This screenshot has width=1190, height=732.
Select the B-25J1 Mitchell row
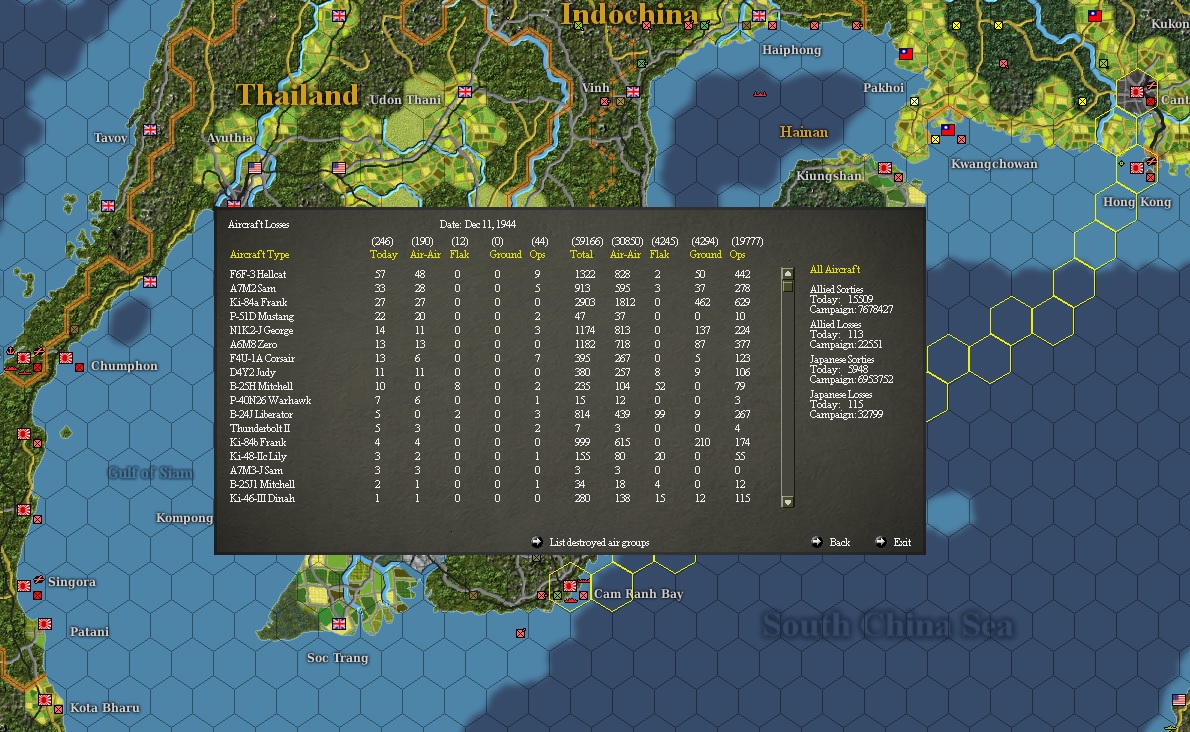coord(492,484)
